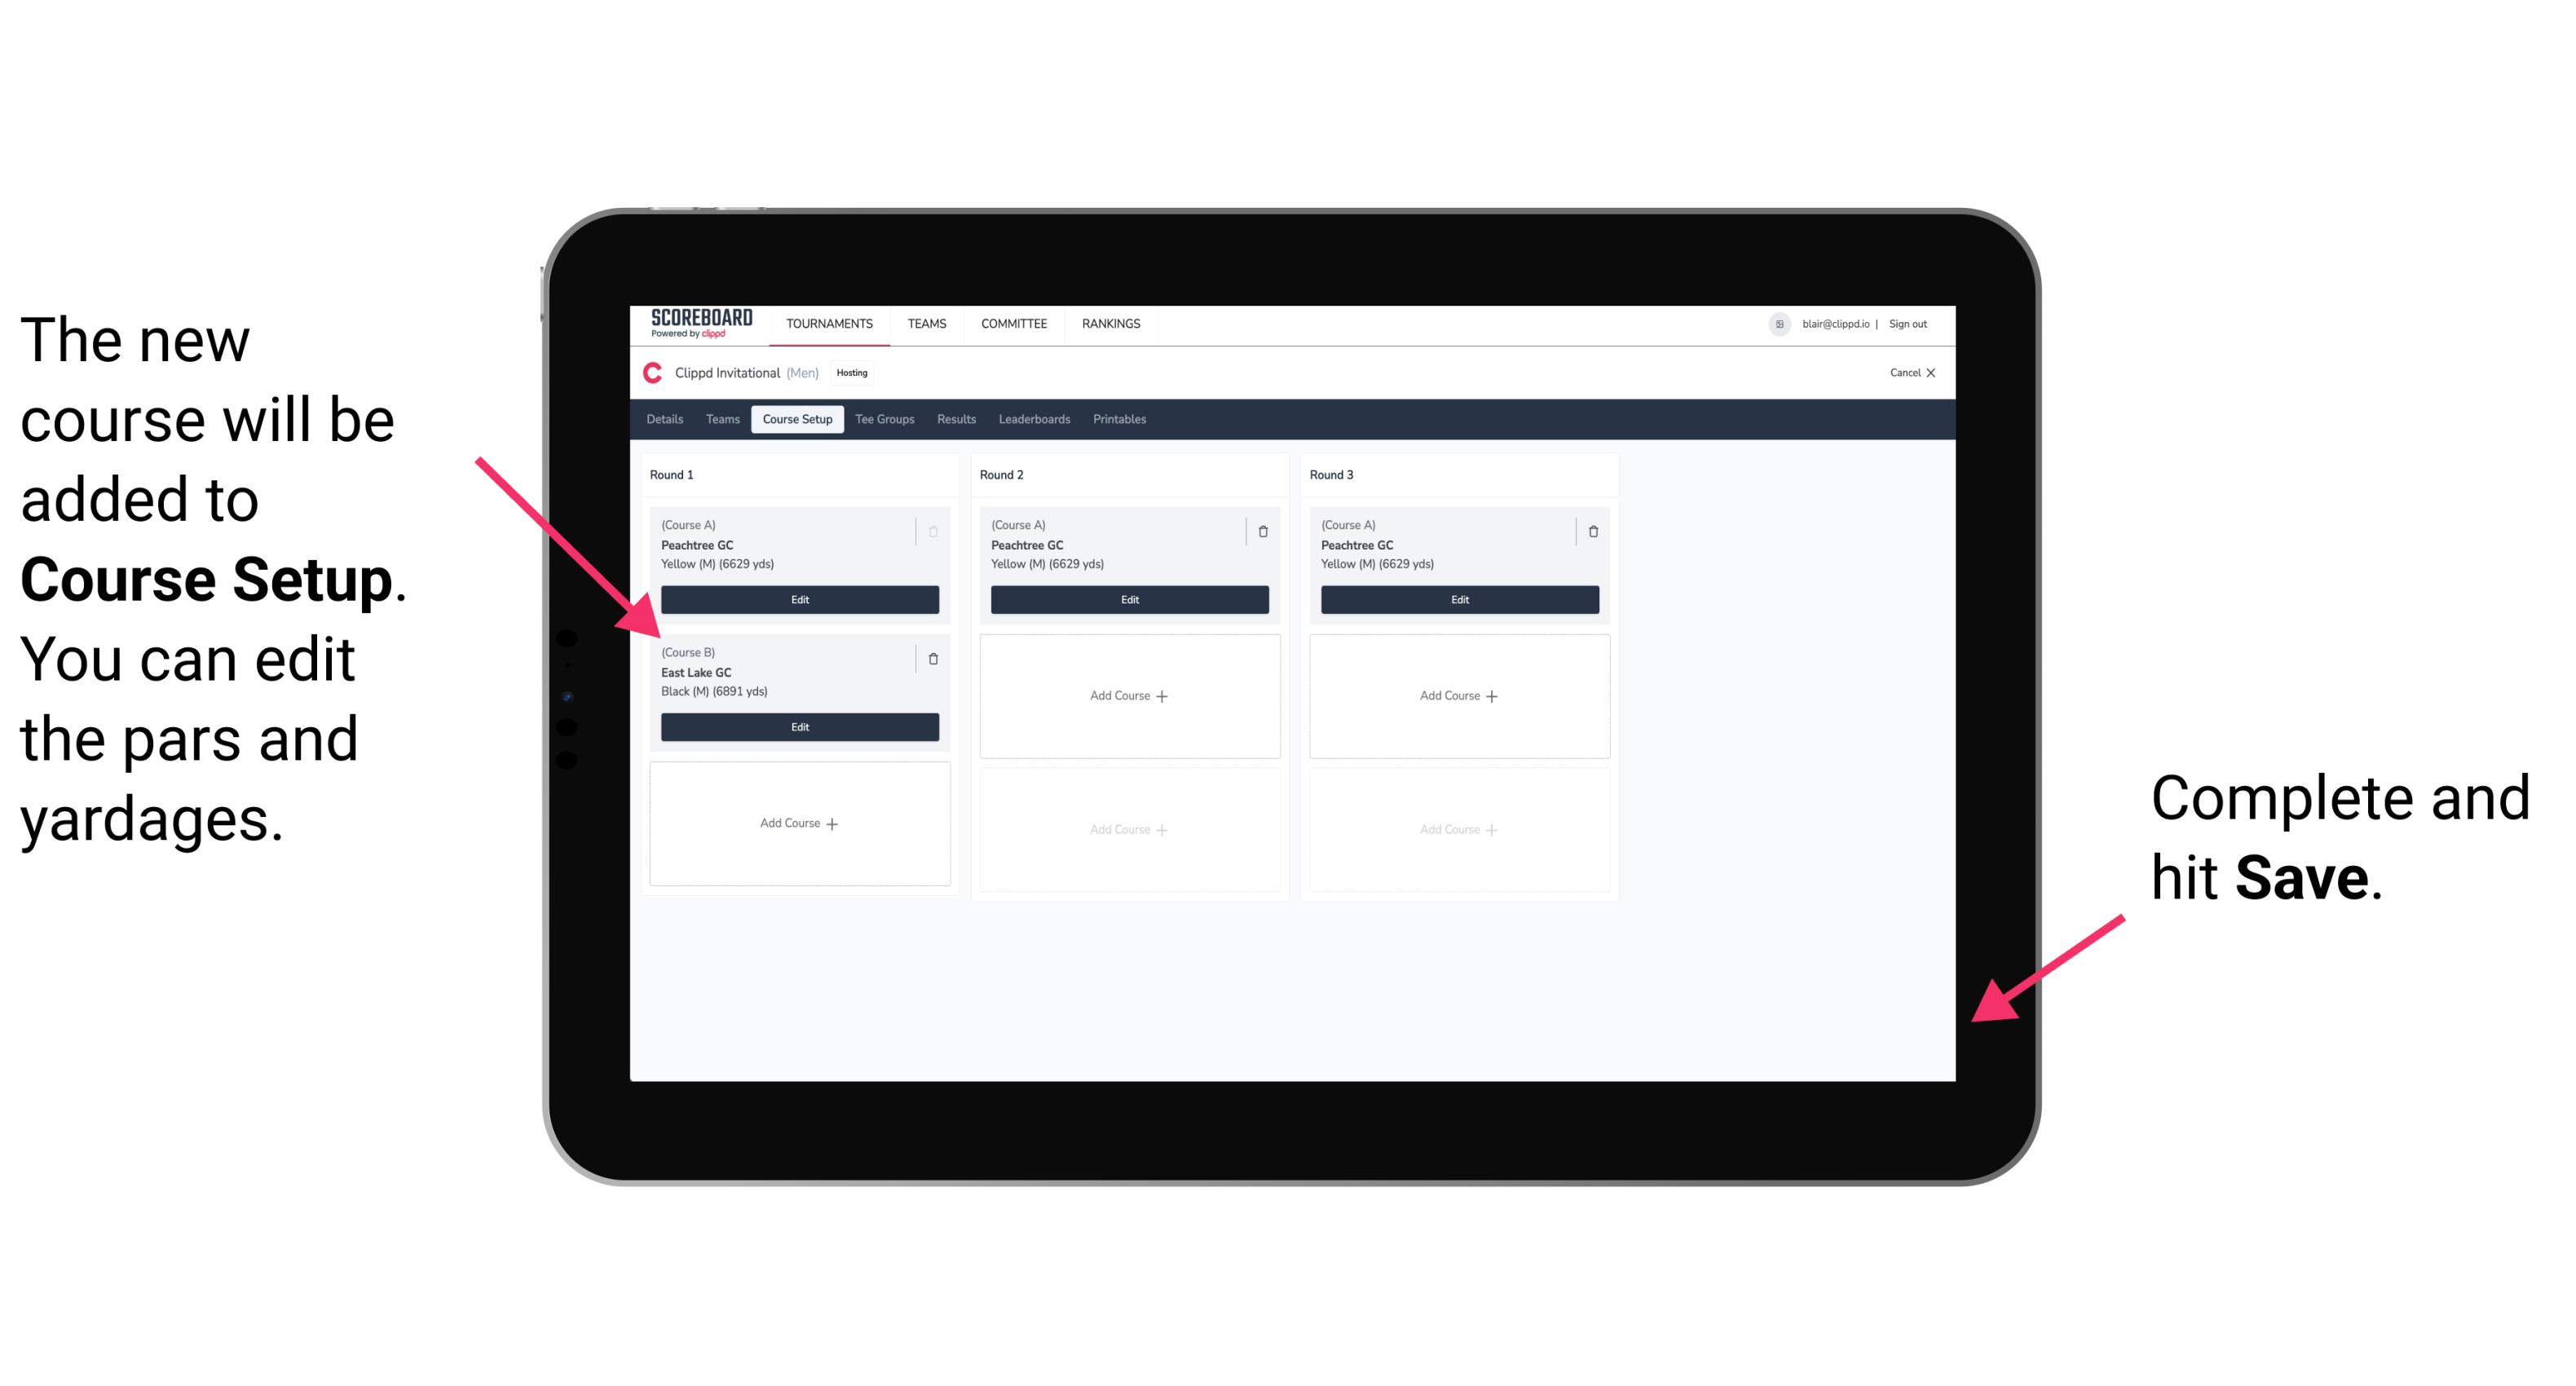Click Add Course in Round 3
Screen dimensions: 2576x1386
tap(1458, 693)
